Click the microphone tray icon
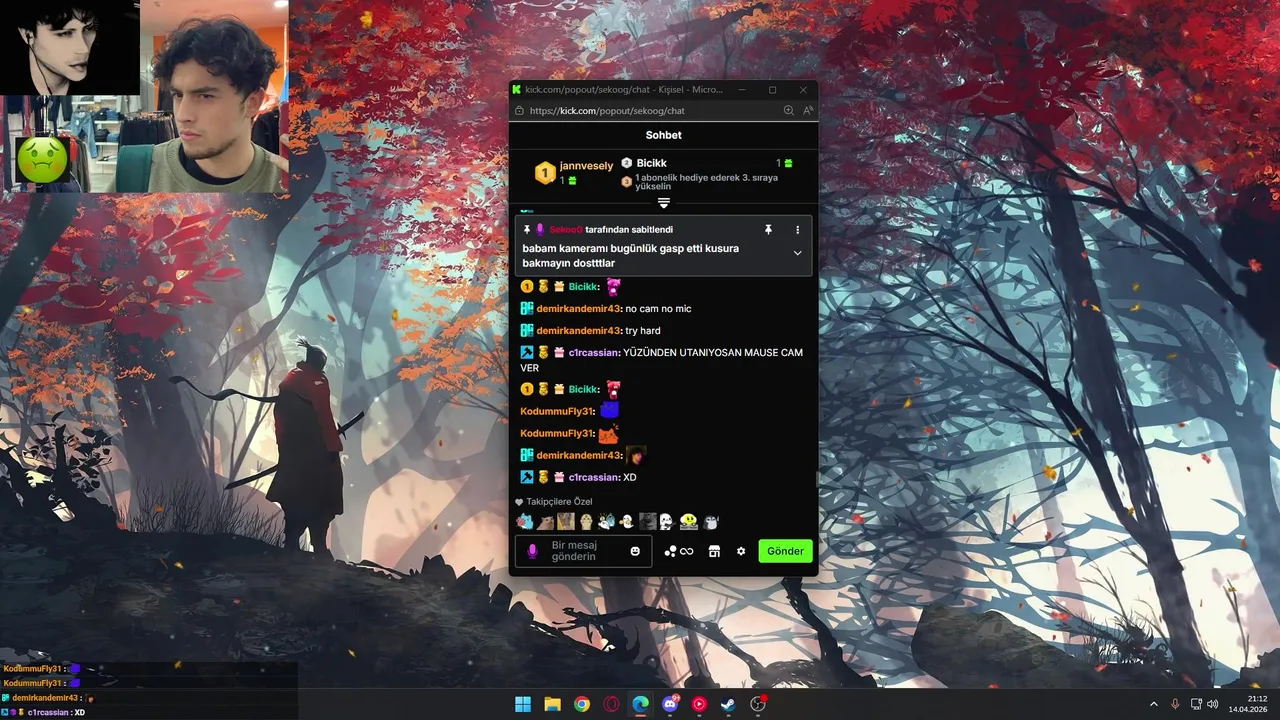This screenshot has height=720, width=1280. coord(1175,704)
